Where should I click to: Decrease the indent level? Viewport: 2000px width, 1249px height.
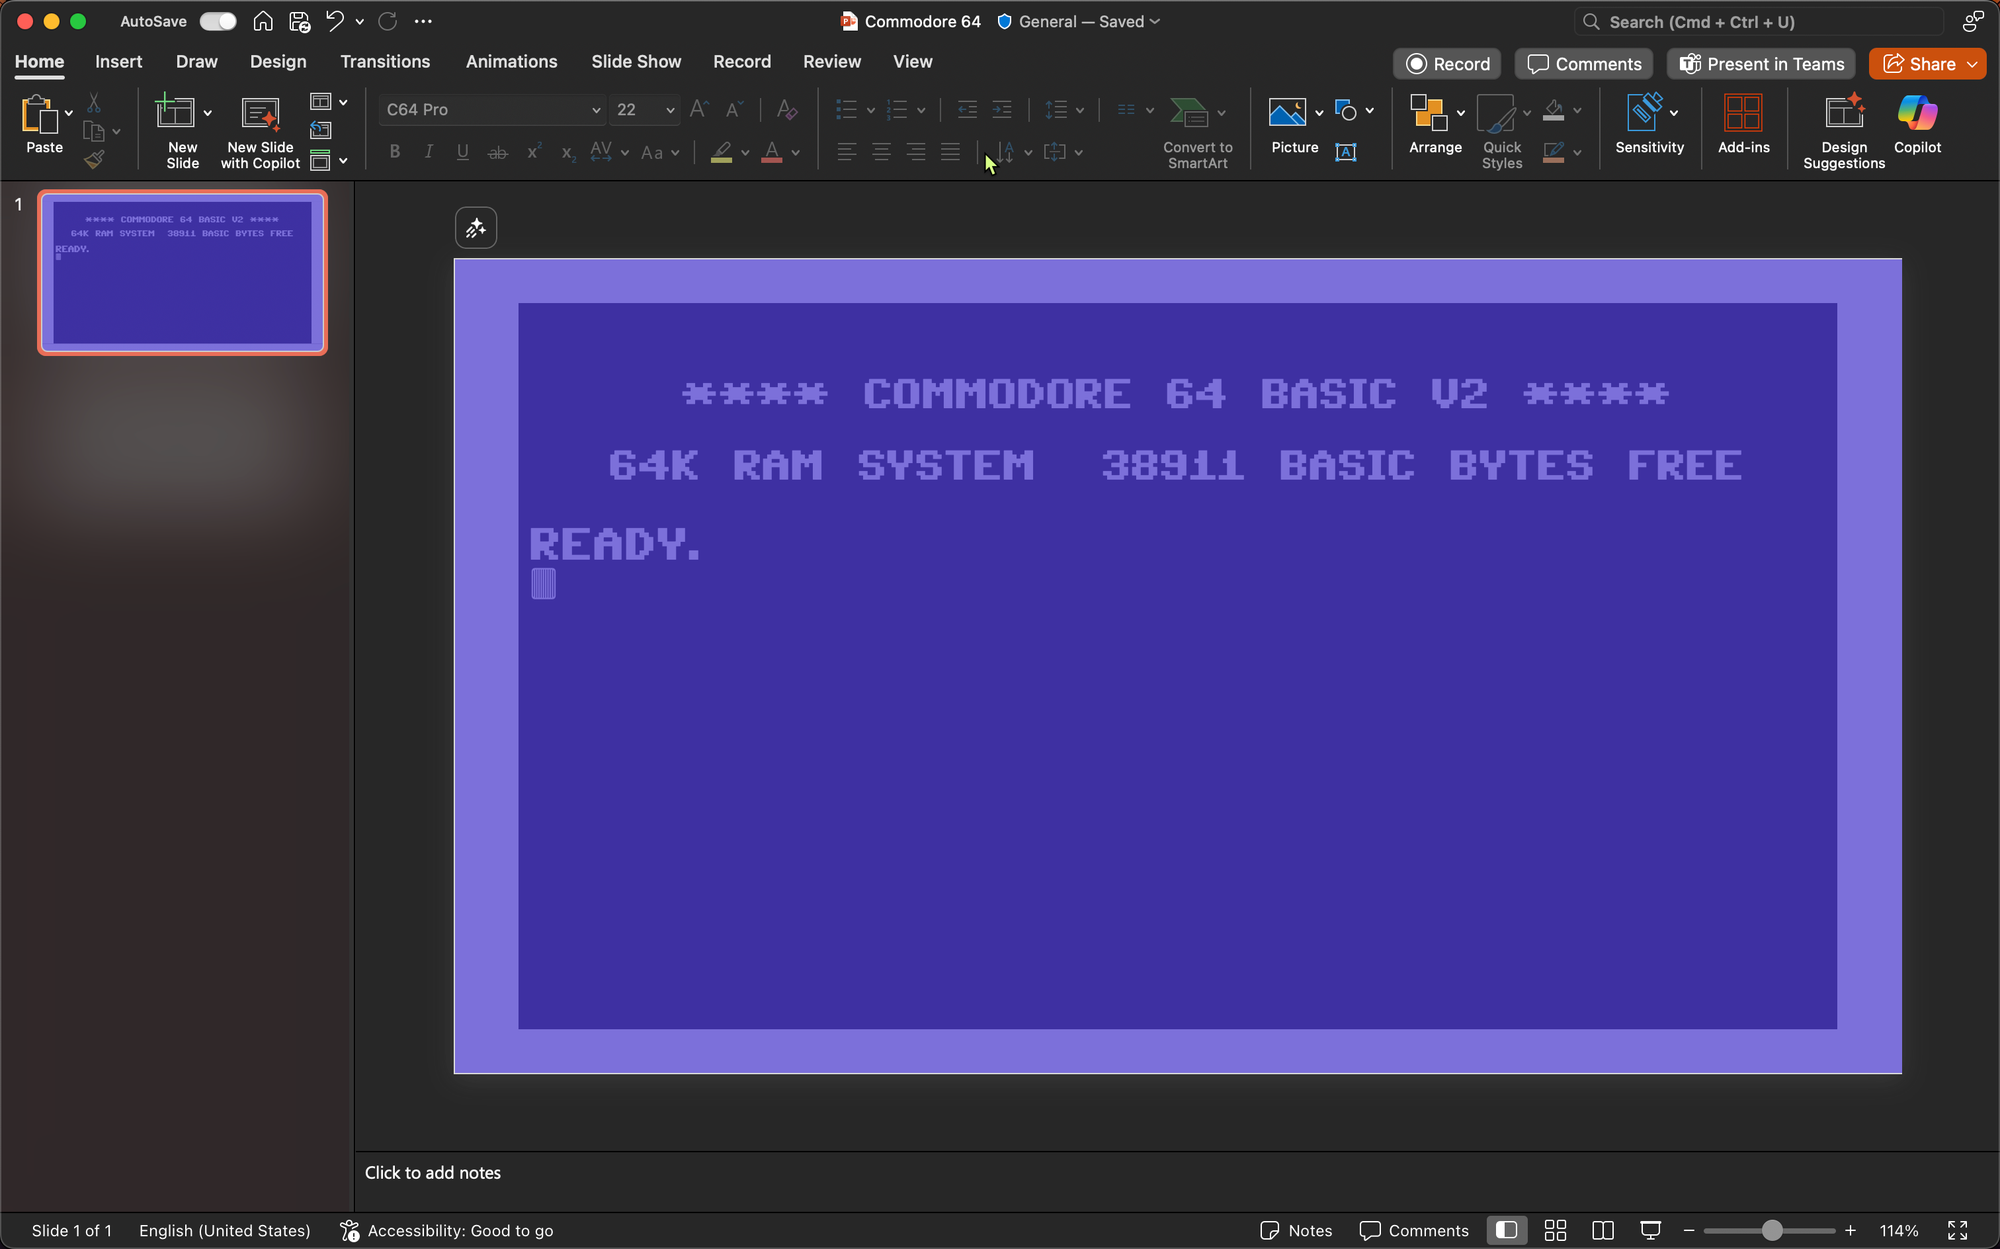[x=967, y=109]
